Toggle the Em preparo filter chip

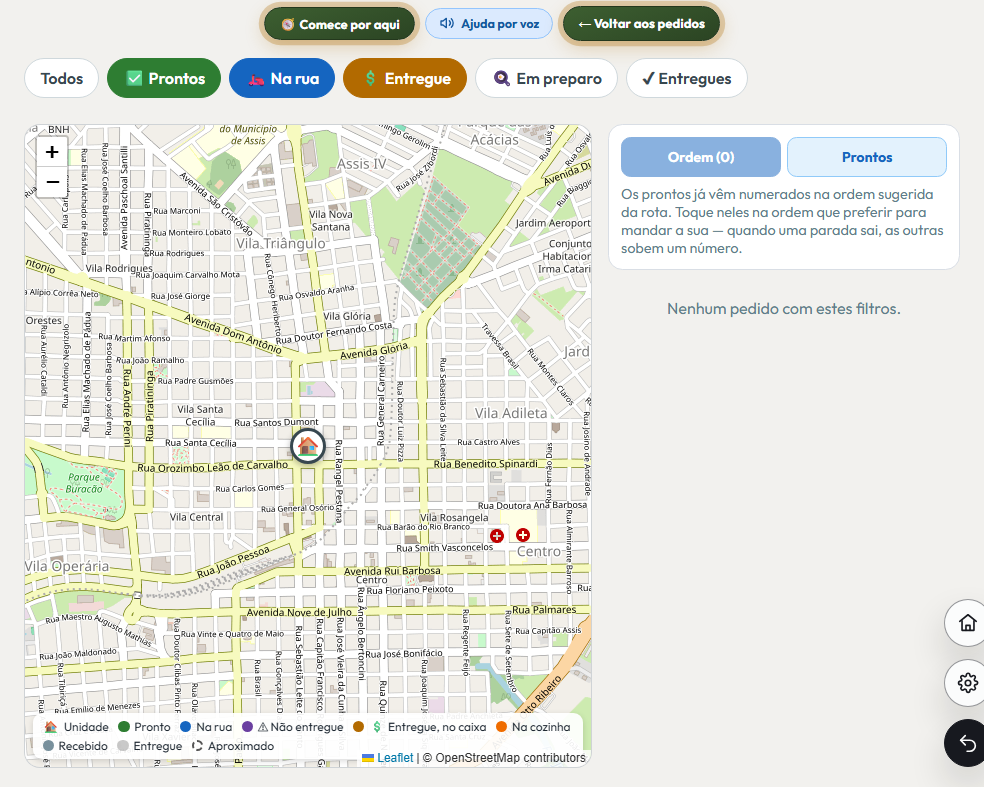tap(547, 78)
